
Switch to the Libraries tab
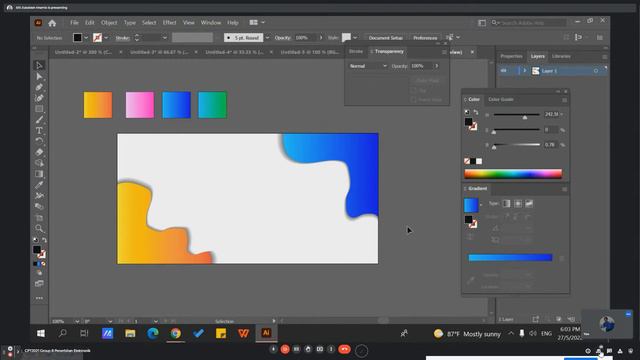[x=561, y=56]
